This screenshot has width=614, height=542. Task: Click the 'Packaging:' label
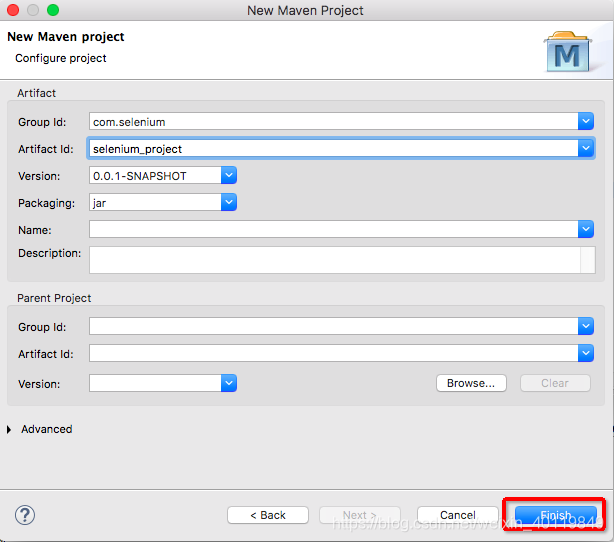click(x=46, y=203)
